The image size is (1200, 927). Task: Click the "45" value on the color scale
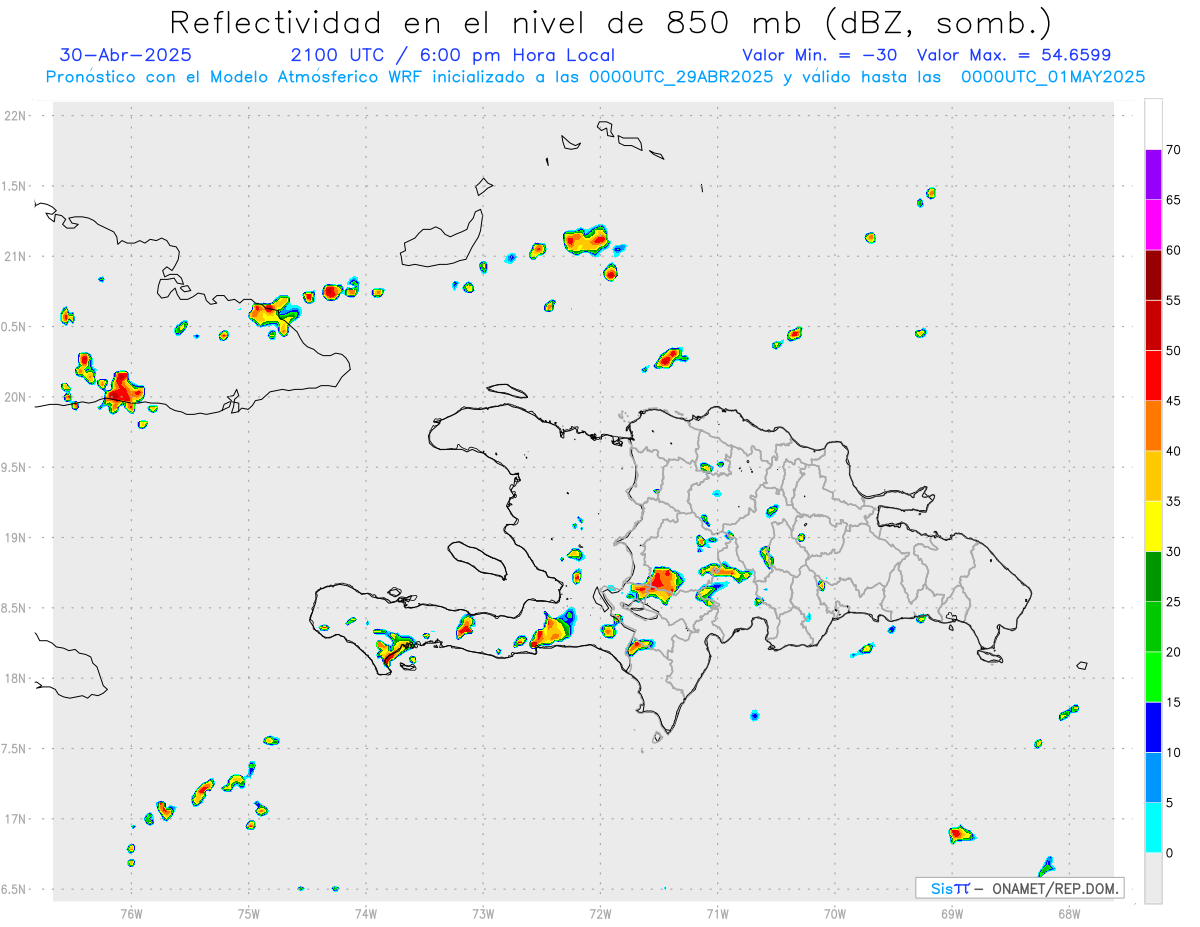pyautogui.click(x=1174, y=401)
